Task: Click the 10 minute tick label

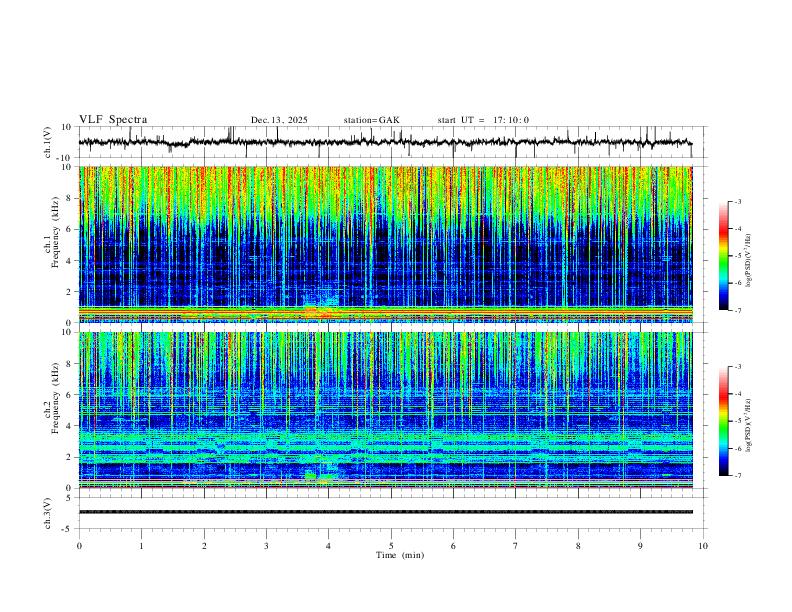Action: tap(703, 546)
